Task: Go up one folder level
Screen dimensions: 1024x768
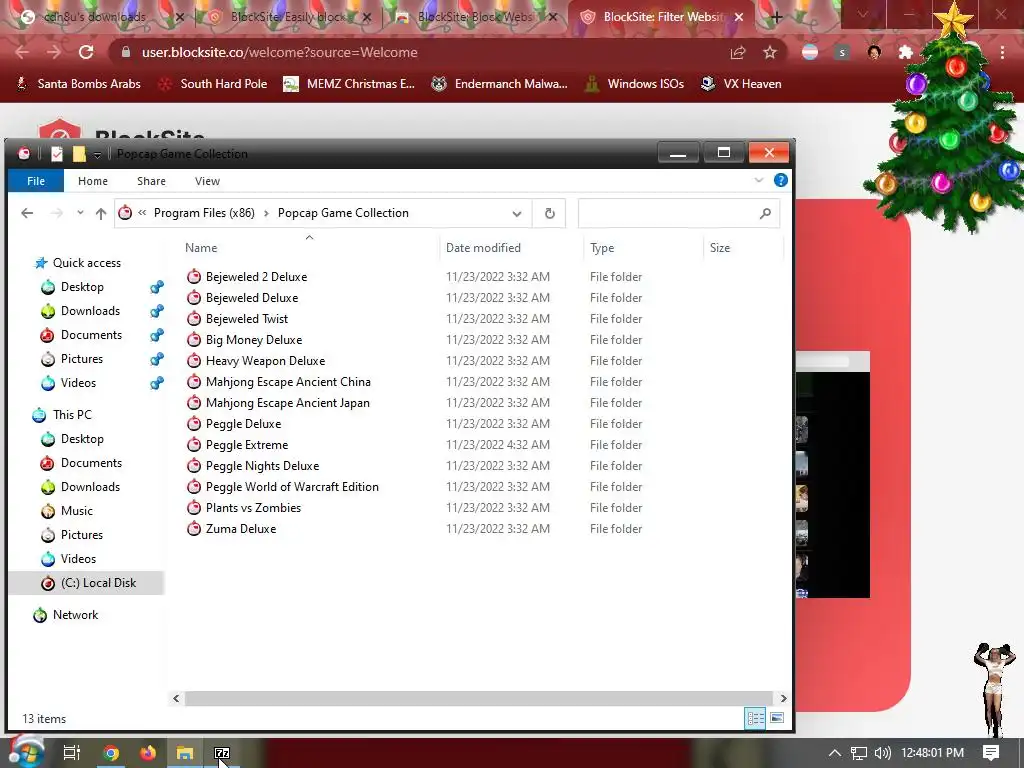Action: [x=101, y=213]
